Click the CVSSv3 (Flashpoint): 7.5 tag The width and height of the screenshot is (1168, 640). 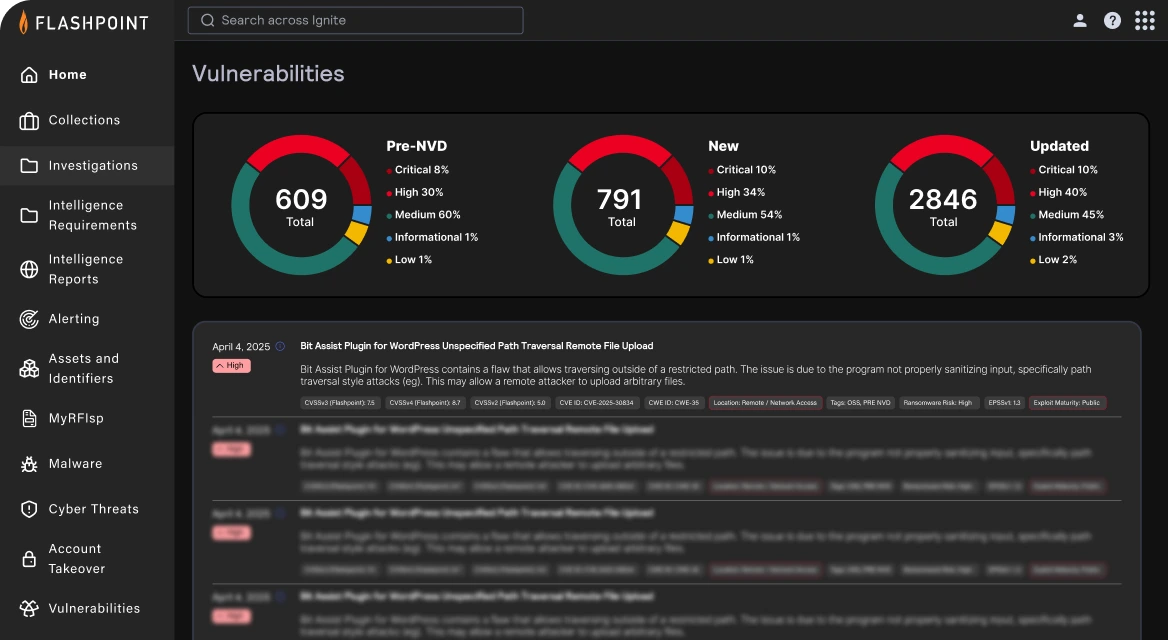[x=340, y=403]
